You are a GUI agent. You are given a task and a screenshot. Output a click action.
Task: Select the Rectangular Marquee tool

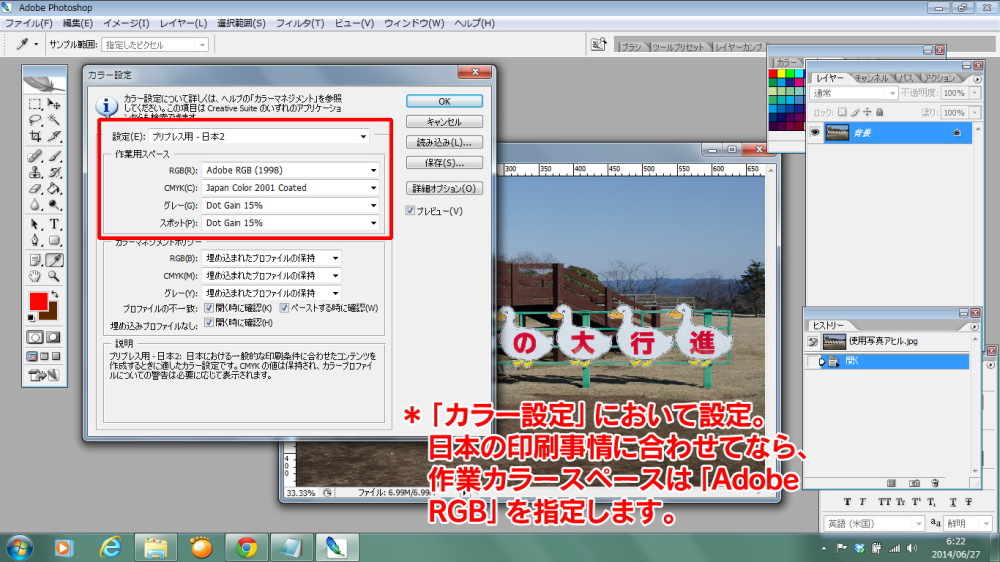[x=35, y=103]
